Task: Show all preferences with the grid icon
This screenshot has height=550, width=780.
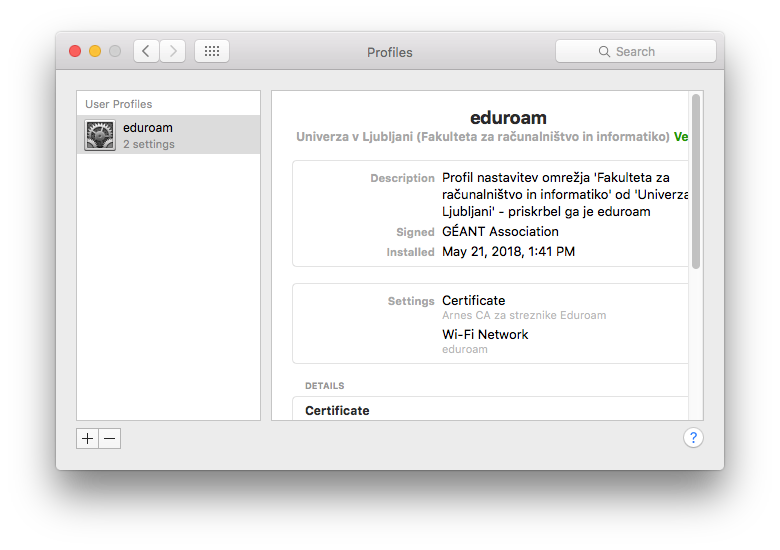Action: (212, 51)
